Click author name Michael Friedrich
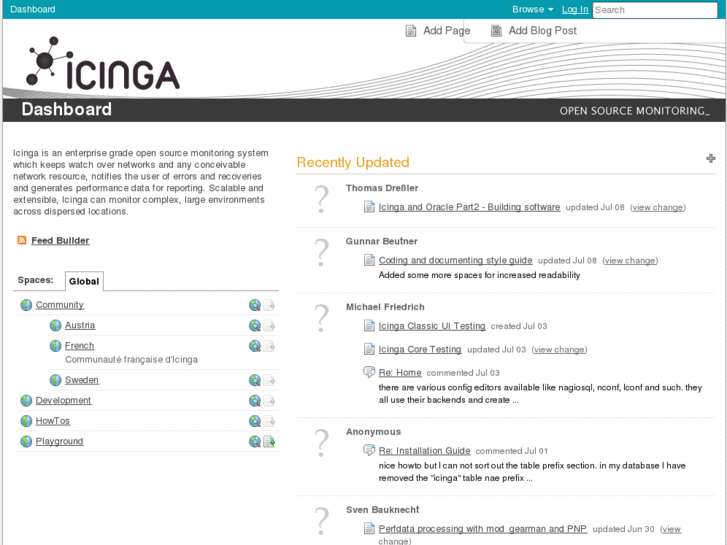The height and width of the screenshot is (545, 727). click(385, 307)
